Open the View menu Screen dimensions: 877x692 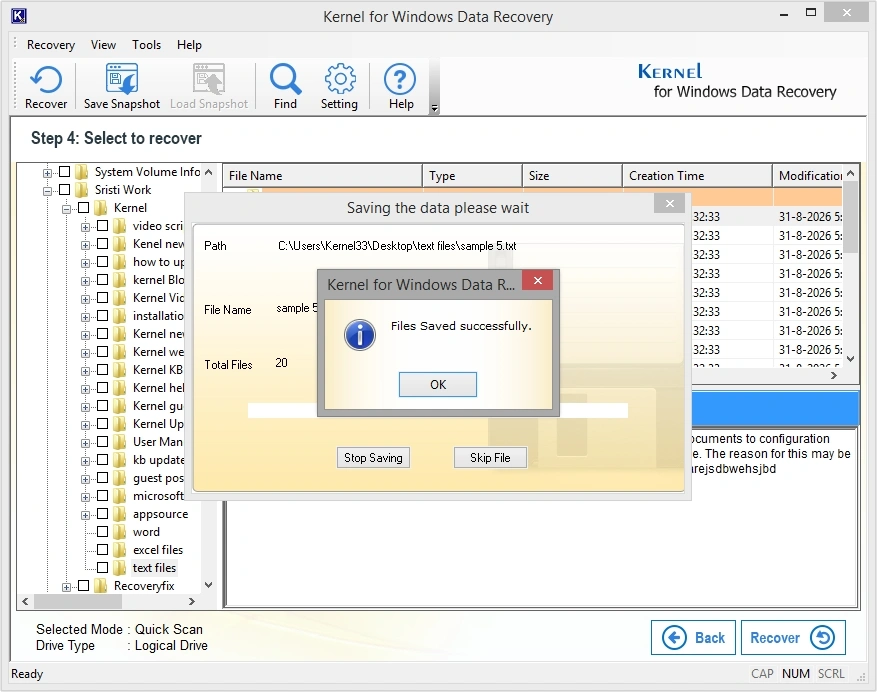coord(103,45)
